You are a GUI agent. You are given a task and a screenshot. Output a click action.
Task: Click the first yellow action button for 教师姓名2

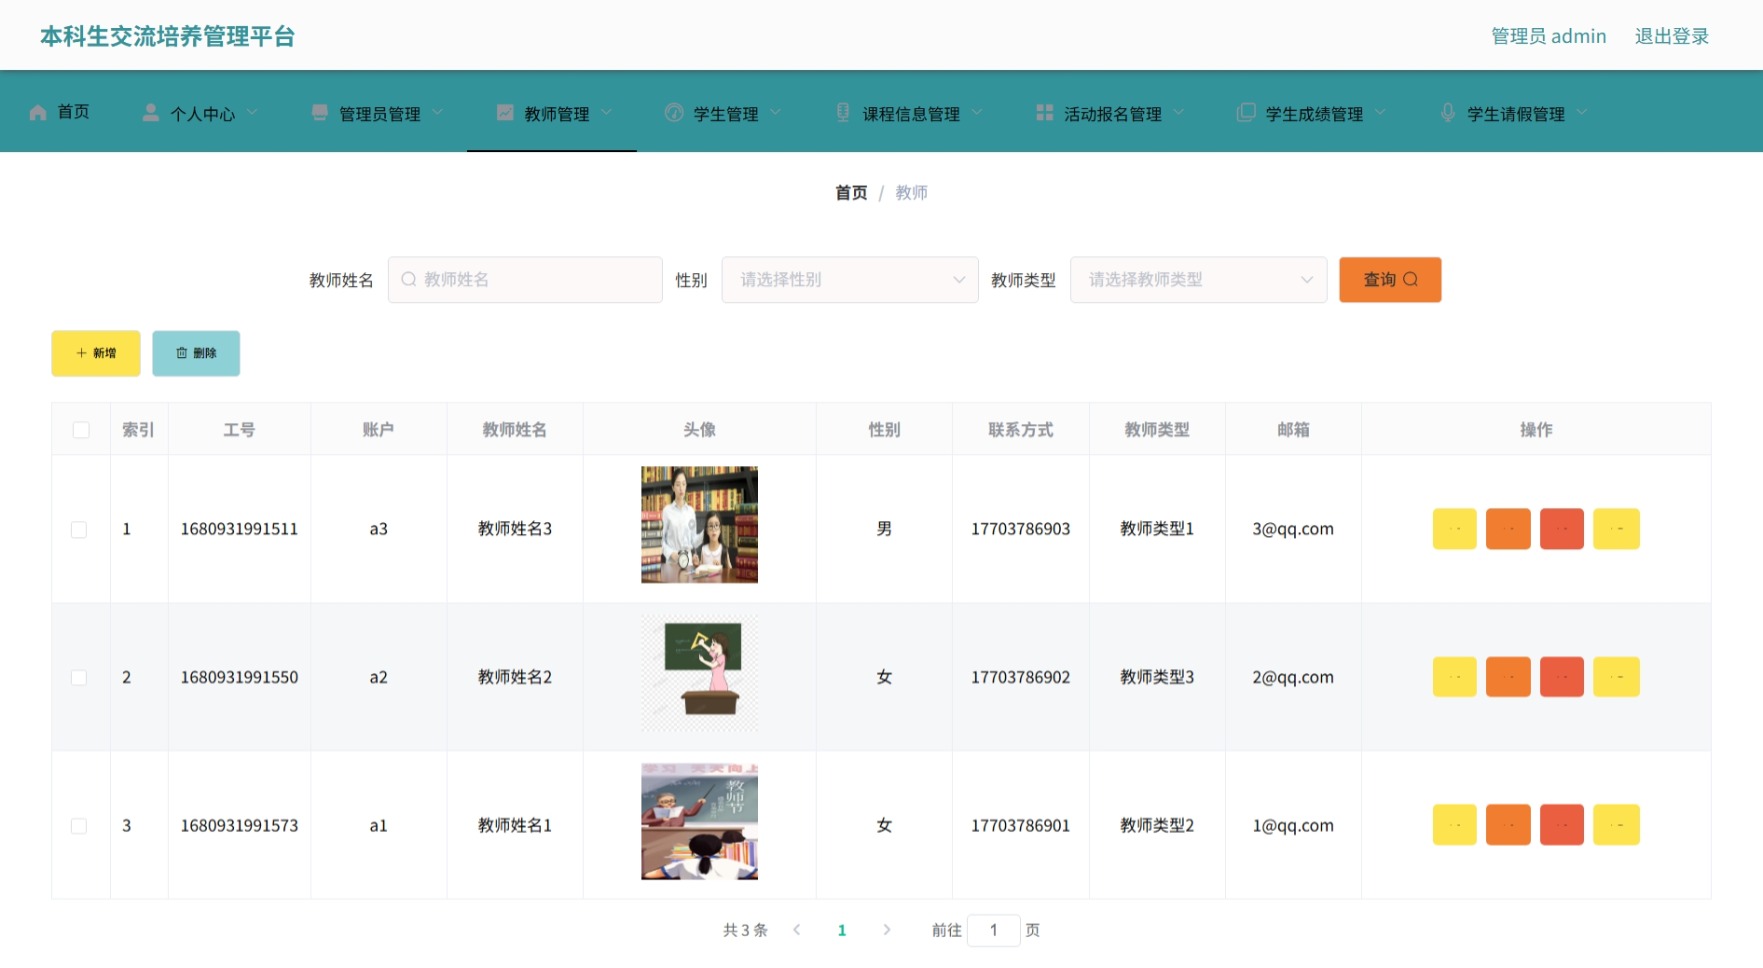(x=1454, y=677)
